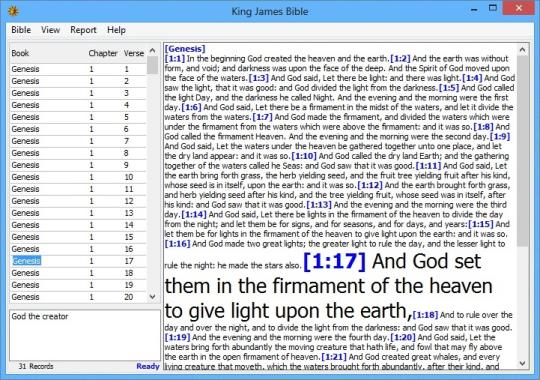540x380 pixels.
Task: Select the Genesis 1 verse 16 row
Action: click(x=78, y=249)
